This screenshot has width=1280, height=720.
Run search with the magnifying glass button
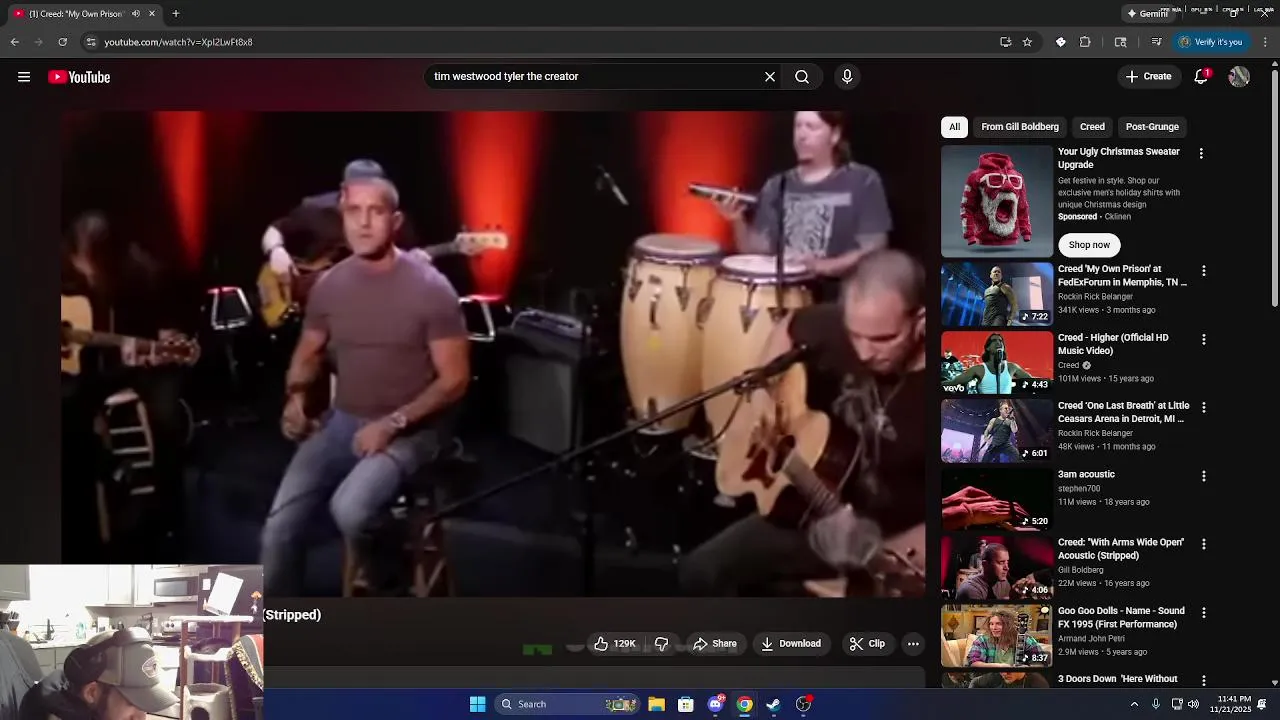(x=802, y=77)
